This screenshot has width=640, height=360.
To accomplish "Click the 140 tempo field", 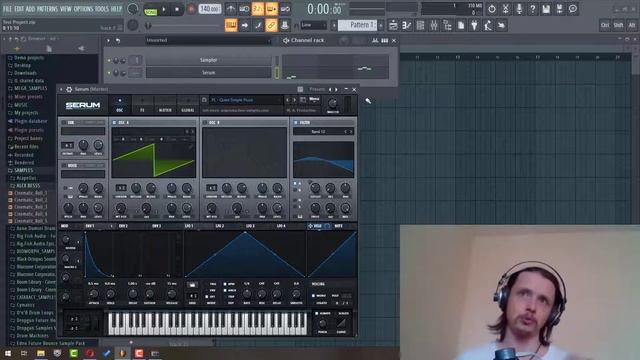I will tap(209, 9).
